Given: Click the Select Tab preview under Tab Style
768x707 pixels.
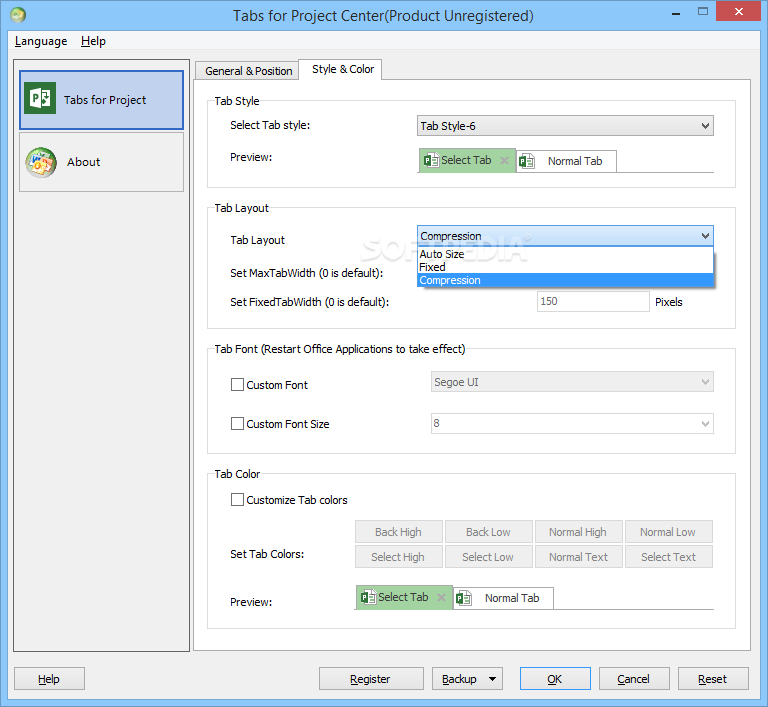Looking at the screenshot, I should 467,160.
